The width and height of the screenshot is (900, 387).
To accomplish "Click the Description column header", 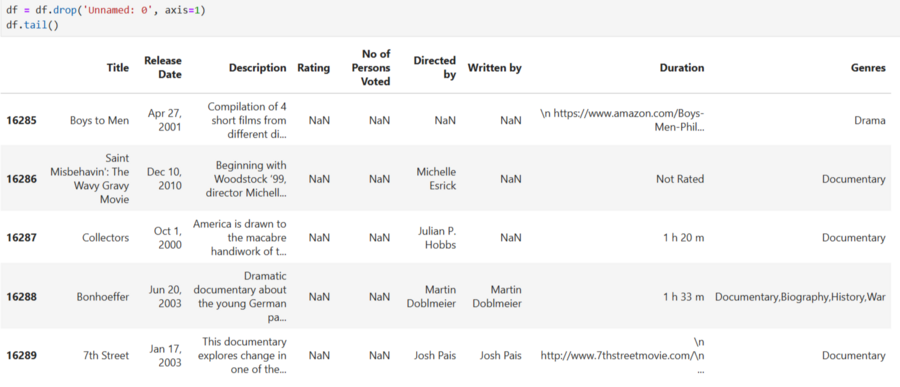I will click(257, 68).
